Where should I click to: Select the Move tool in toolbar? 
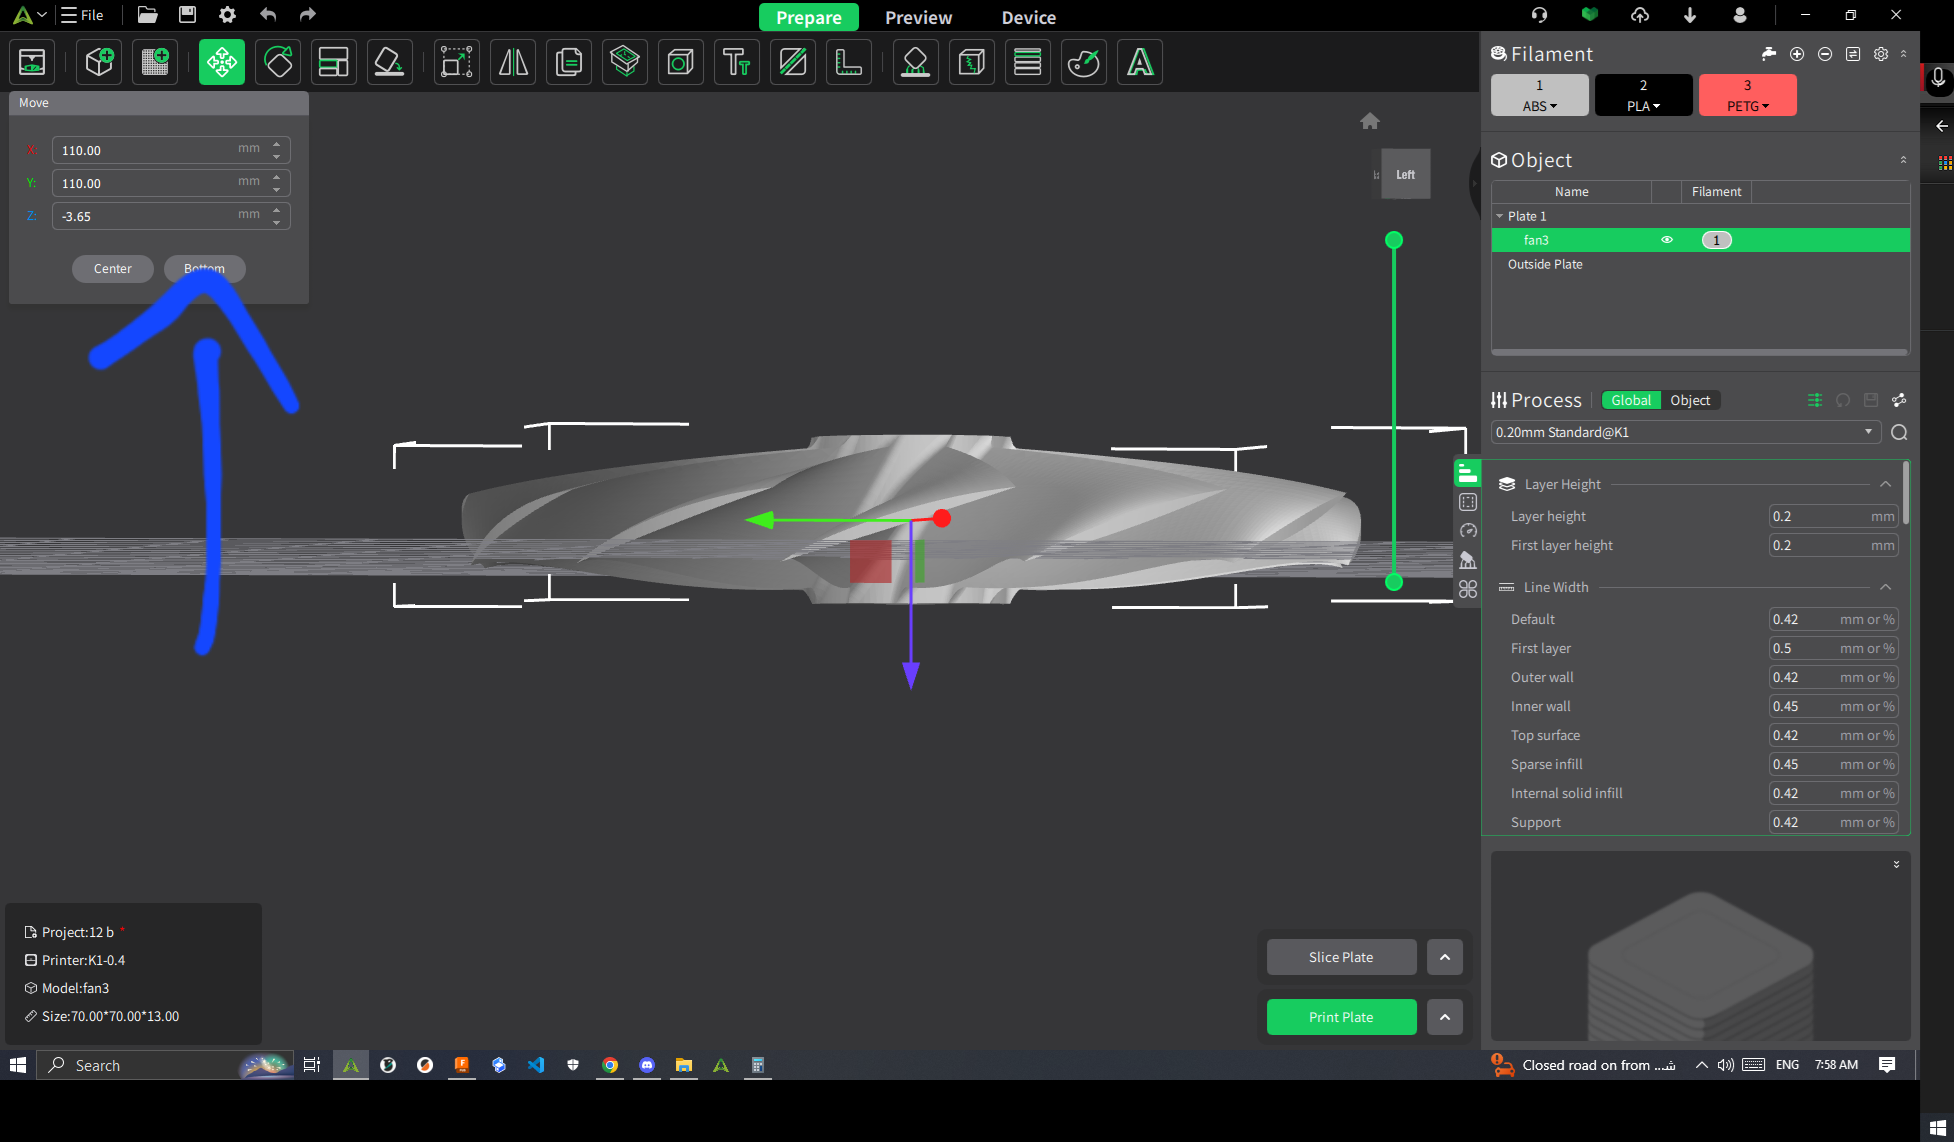click(222, 63)
